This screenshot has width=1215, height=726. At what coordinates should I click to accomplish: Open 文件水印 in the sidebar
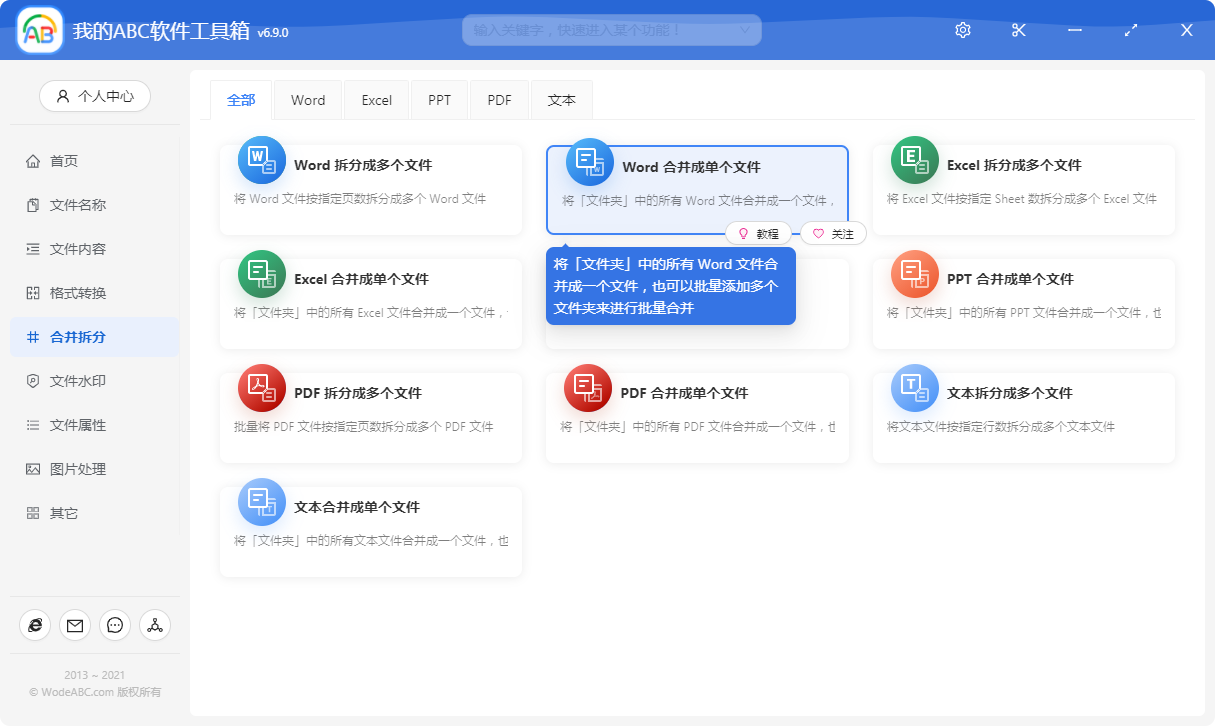78,381
